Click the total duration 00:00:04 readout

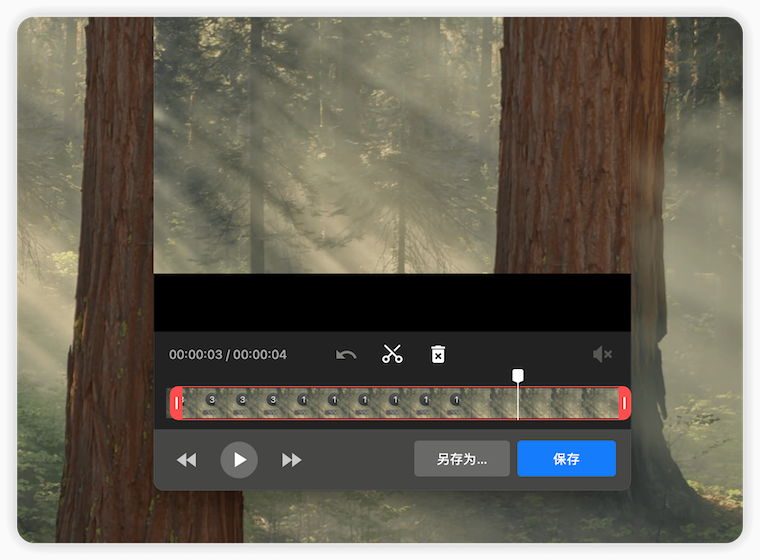click(x=260, y=355)
